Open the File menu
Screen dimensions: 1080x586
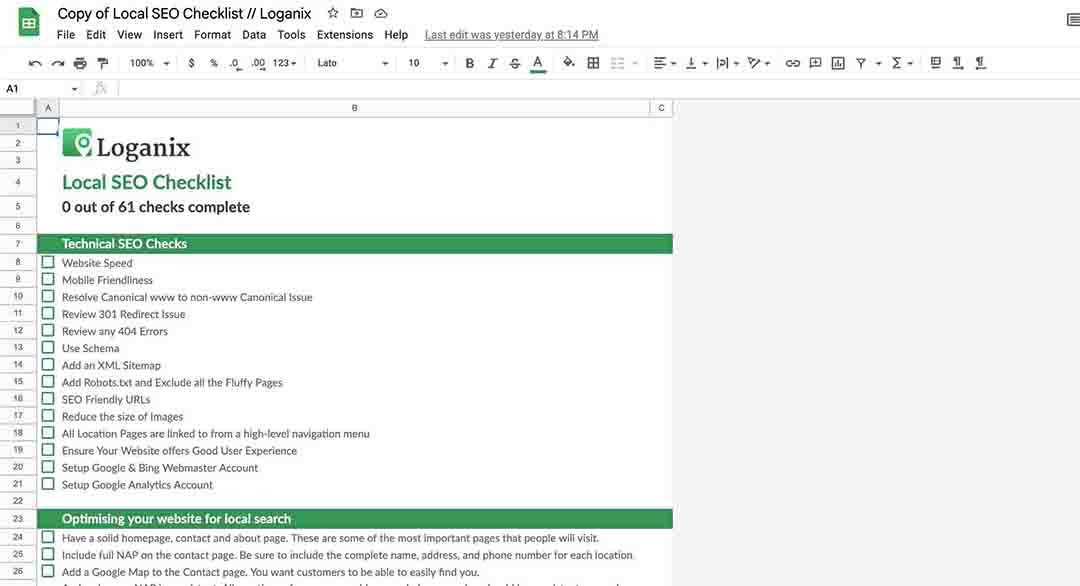click(65, 34)
